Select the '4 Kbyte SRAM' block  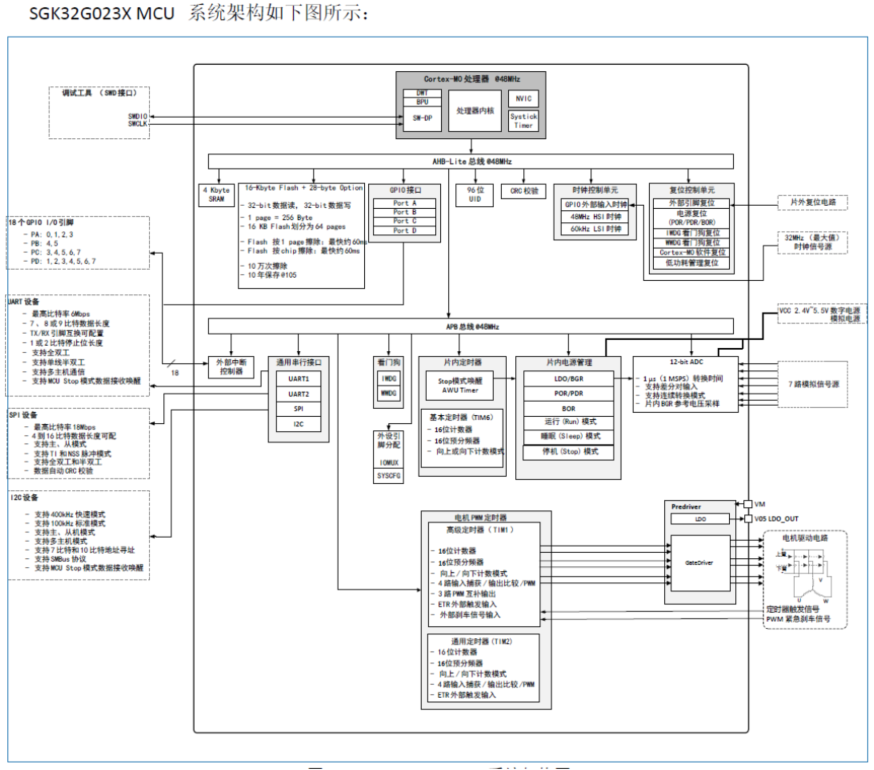pyautogui.click(x=216, y=195)
